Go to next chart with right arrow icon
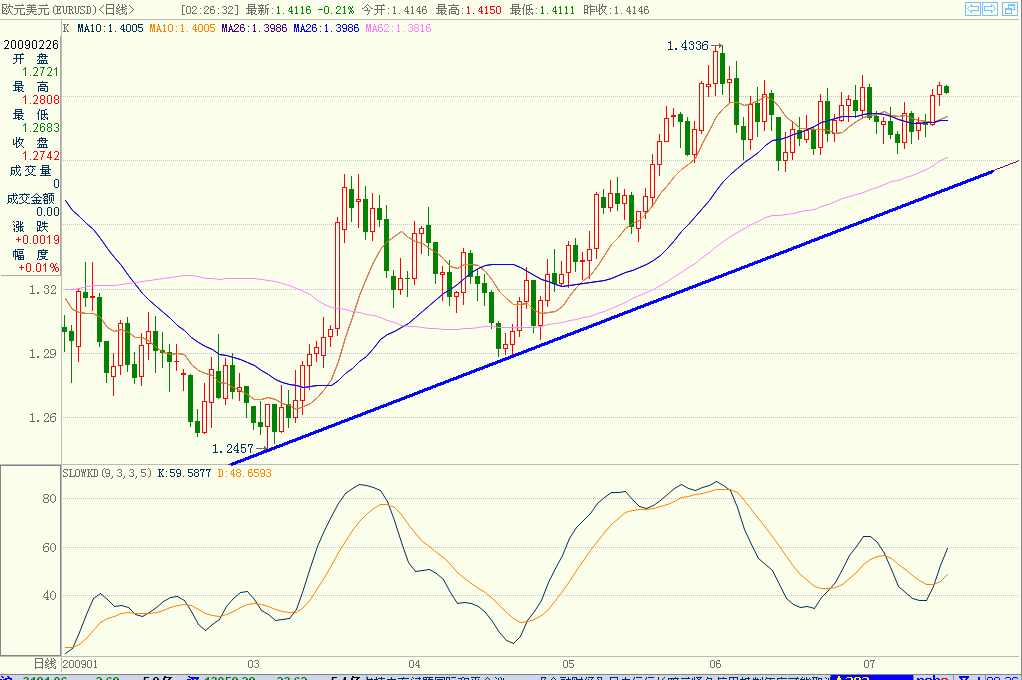This screenshot has height=680, width=1022. (989, 8)
